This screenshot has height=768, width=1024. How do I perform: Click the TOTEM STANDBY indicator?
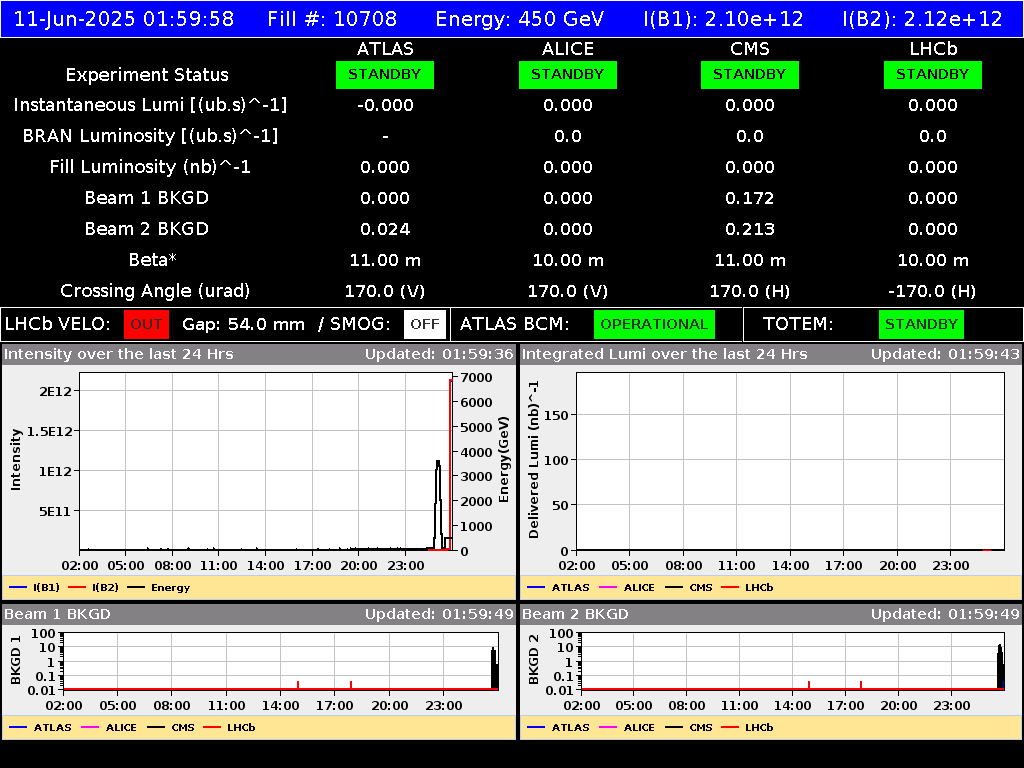coord(921,324)
